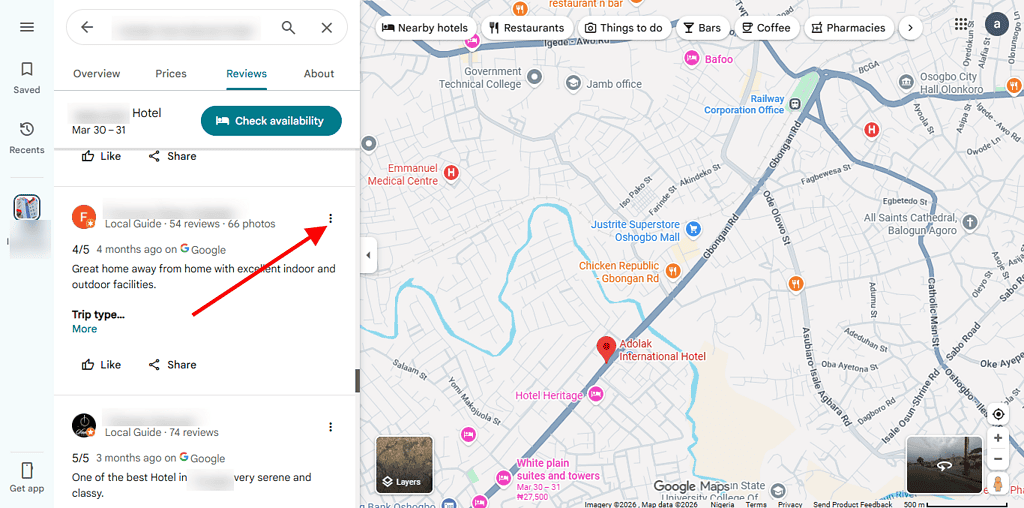Click the Government Technical College marker
The image size is (1024, 508).
coord(535,78)
